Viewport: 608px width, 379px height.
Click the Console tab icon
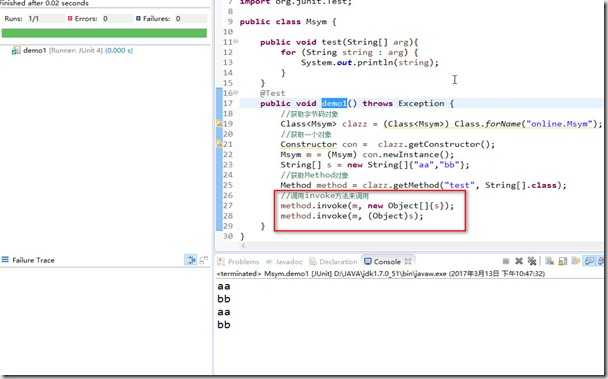click(x=368, y=261)
